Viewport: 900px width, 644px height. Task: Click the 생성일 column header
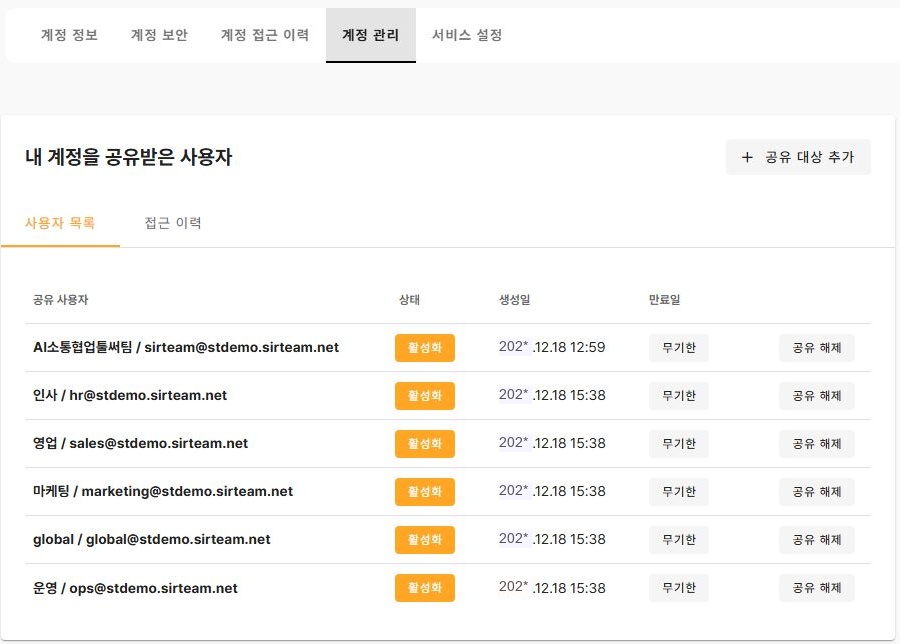[x=514, y=300]
